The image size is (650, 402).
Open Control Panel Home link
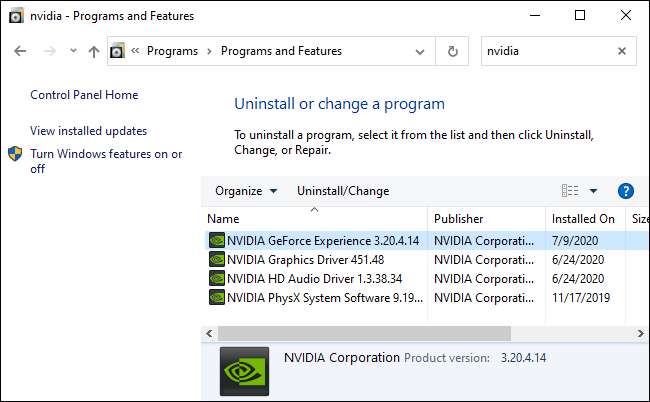click(84, 95)
